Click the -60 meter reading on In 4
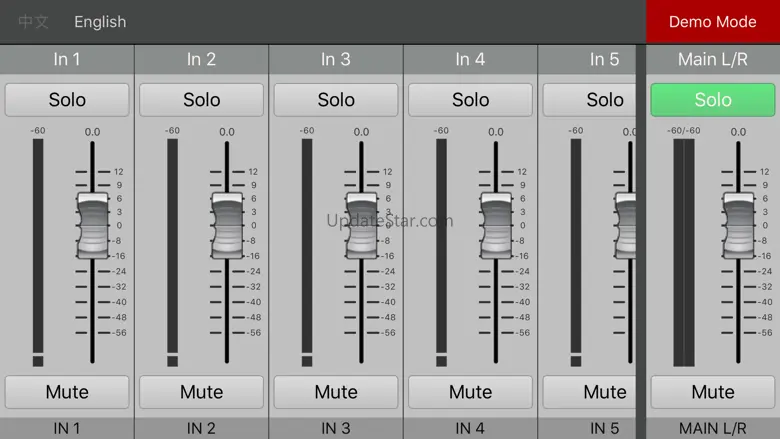 point(441,131)
